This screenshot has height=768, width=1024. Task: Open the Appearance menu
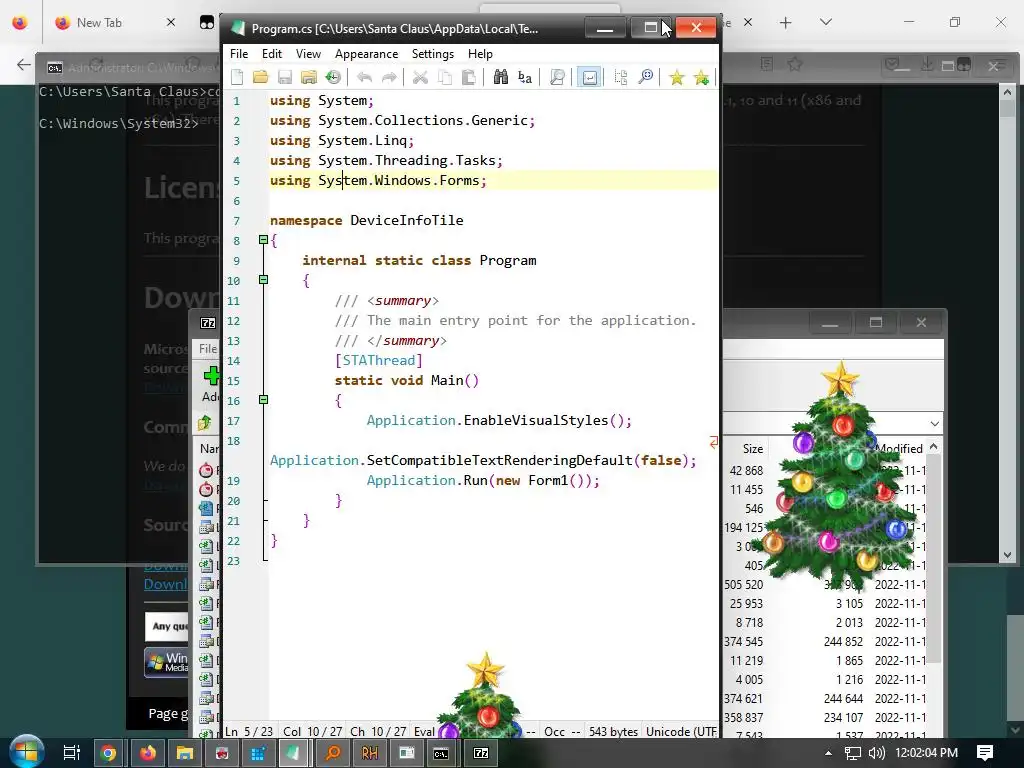[x=366, y=54]
